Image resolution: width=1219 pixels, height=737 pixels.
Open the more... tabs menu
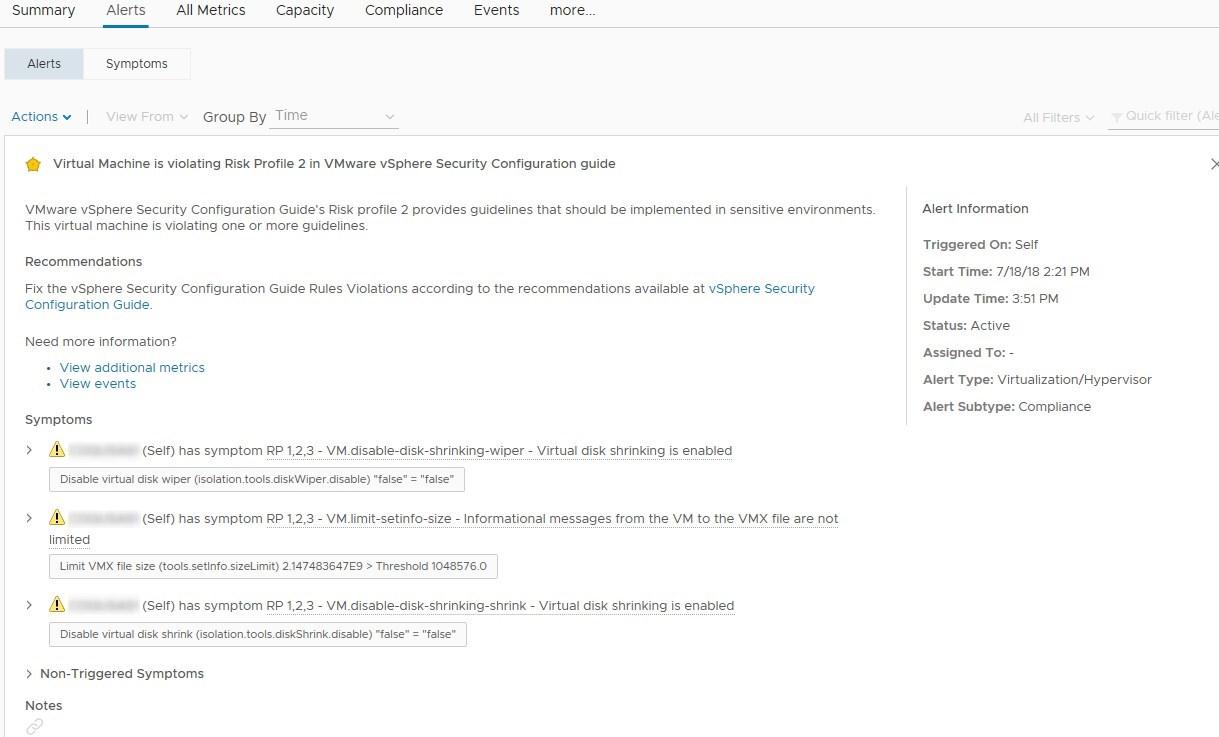572,10
